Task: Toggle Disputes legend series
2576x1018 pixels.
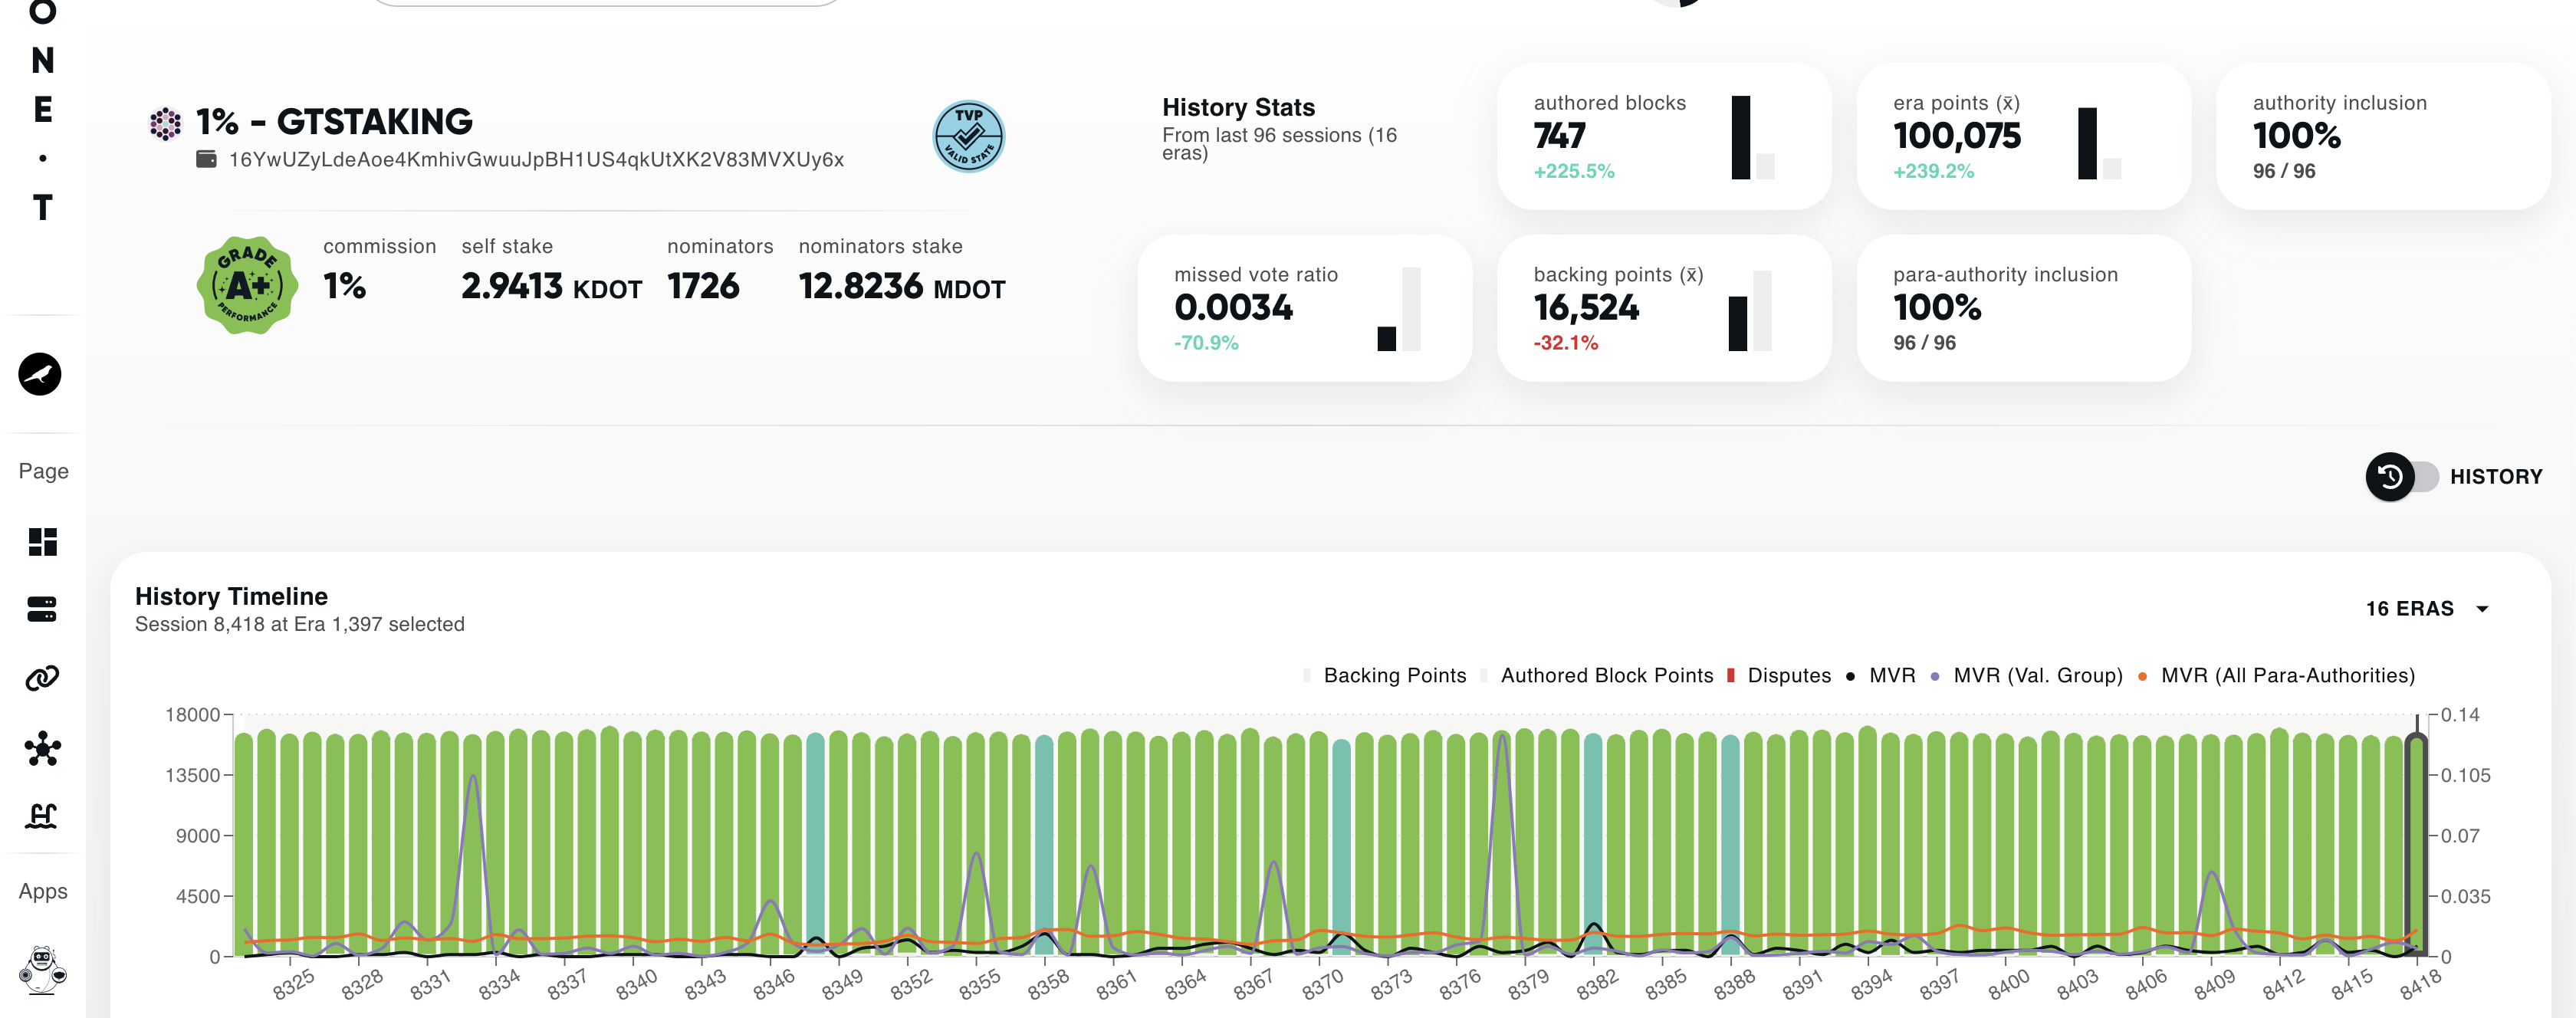Action: 1778,676
